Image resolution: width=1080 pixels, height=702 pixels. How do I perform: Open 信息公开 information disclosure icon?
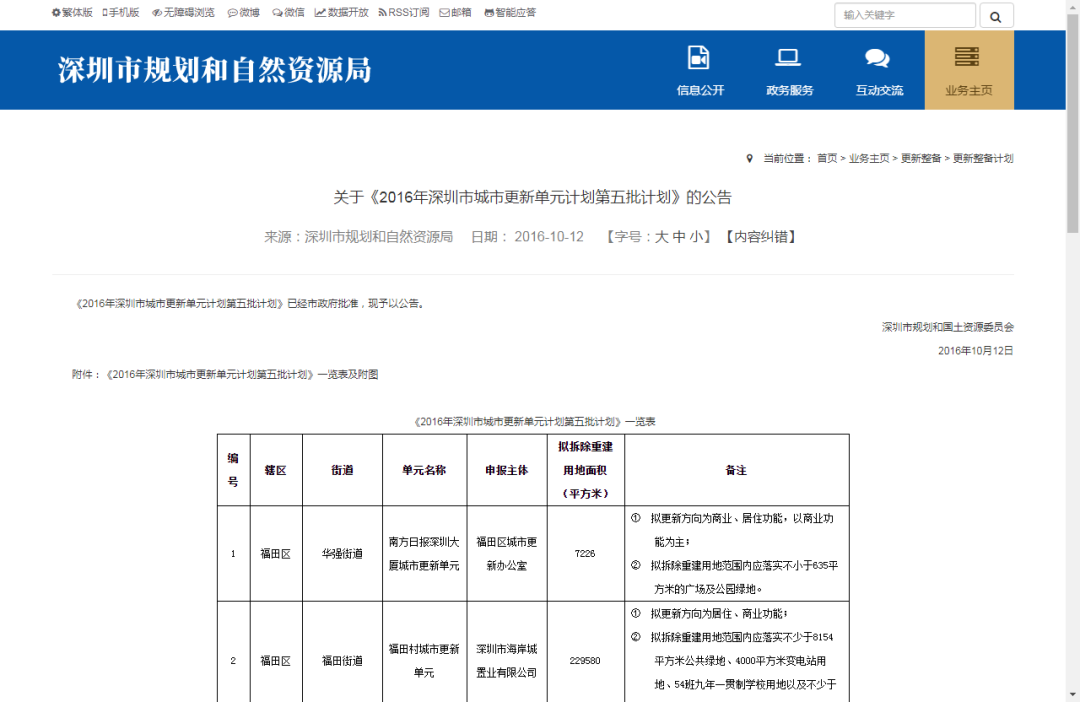[699, 58]
